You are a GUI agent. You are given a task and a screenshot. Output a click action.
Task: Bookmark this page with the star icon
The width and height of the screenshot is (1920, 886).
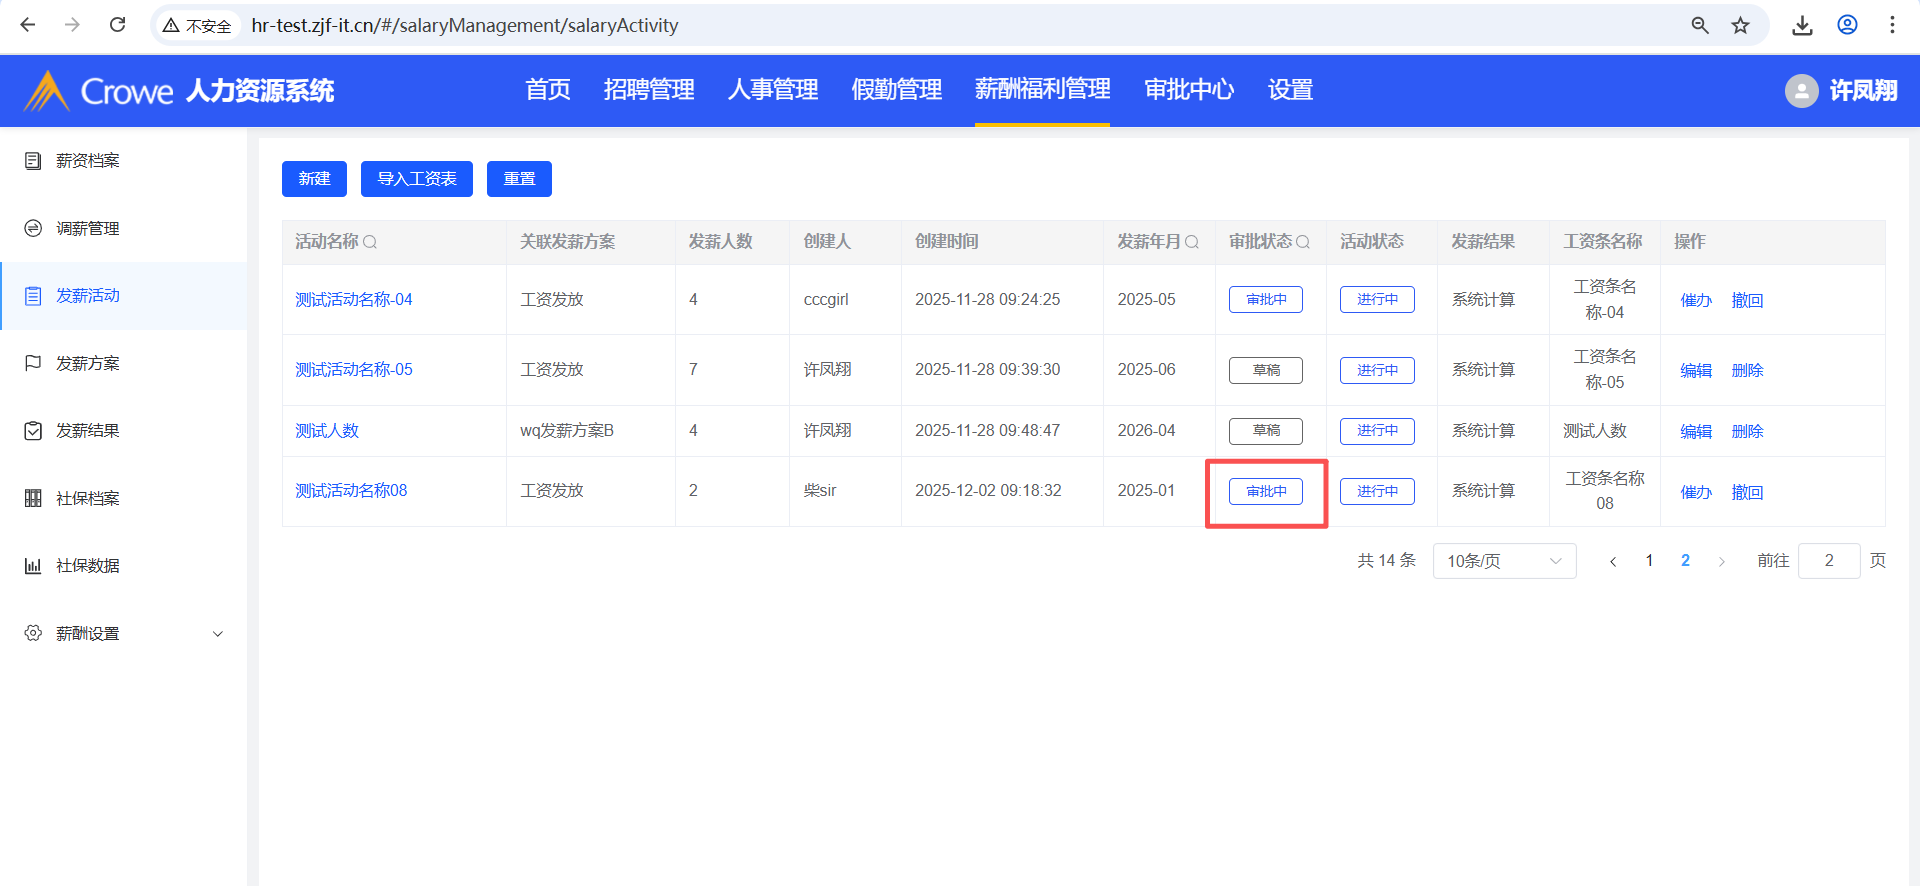tap(1741, 25)
